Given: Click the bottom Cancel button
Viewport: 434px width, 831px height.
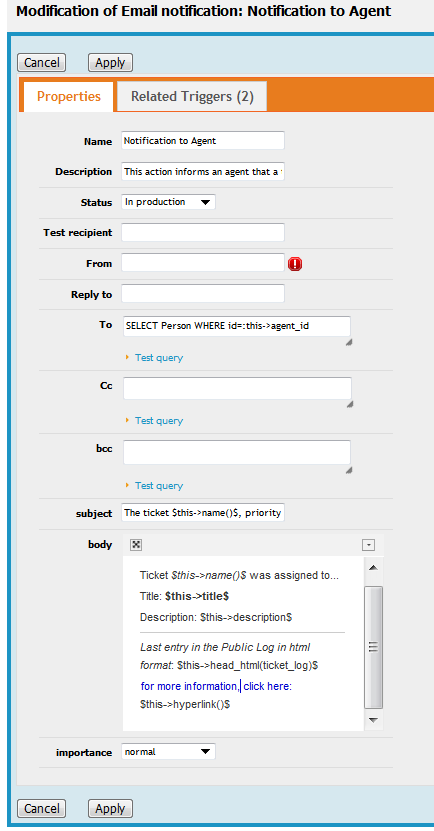Looking at the screenshot, I should (41, 809).
